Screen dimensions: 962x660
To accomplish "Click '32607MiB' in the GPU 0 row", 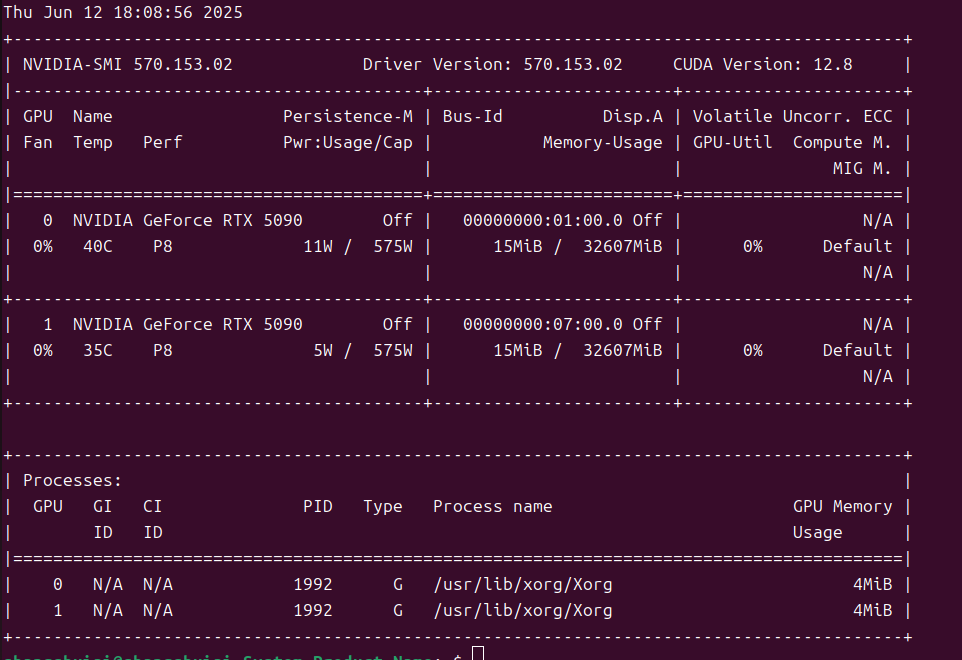I will tap(623, 247).
